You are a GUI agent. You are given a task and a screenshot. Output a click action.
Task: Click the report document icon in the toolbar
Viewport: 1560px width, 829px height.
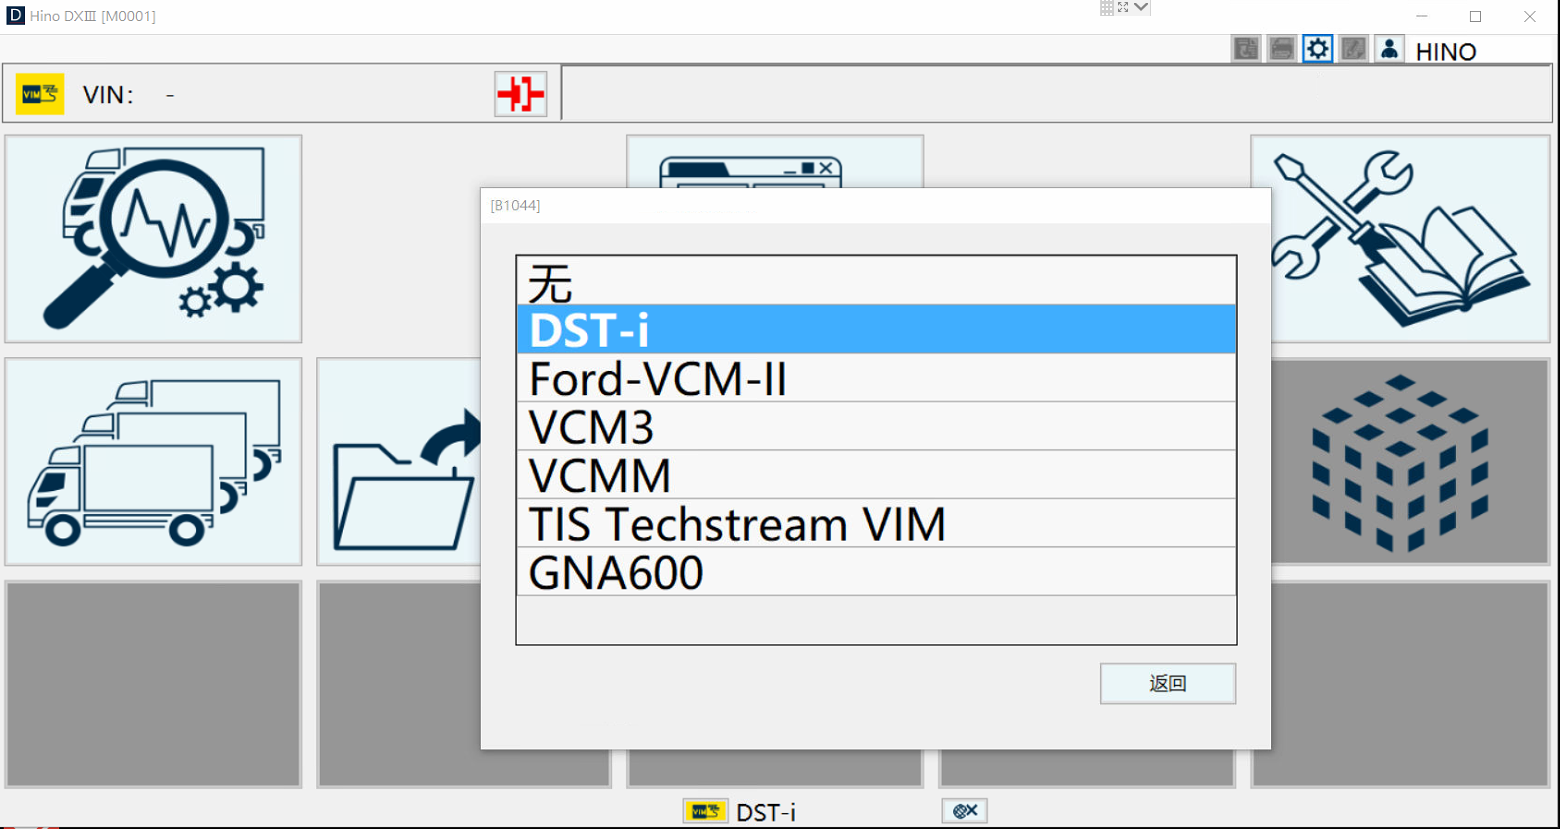click(x=1245, y=47)
